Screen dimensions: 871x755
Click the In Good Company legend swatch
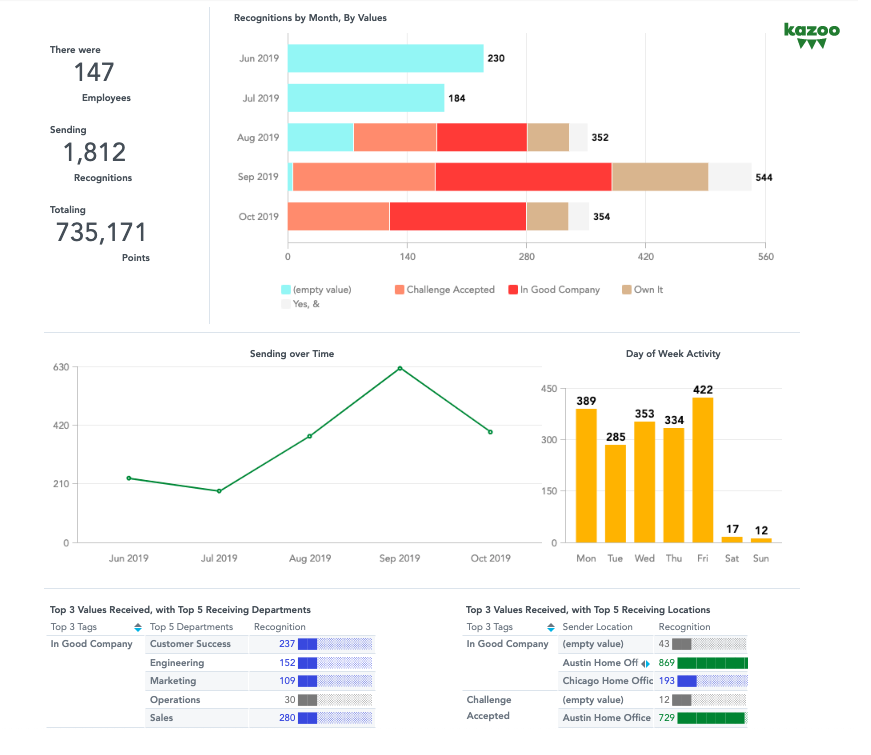point(513,290)
